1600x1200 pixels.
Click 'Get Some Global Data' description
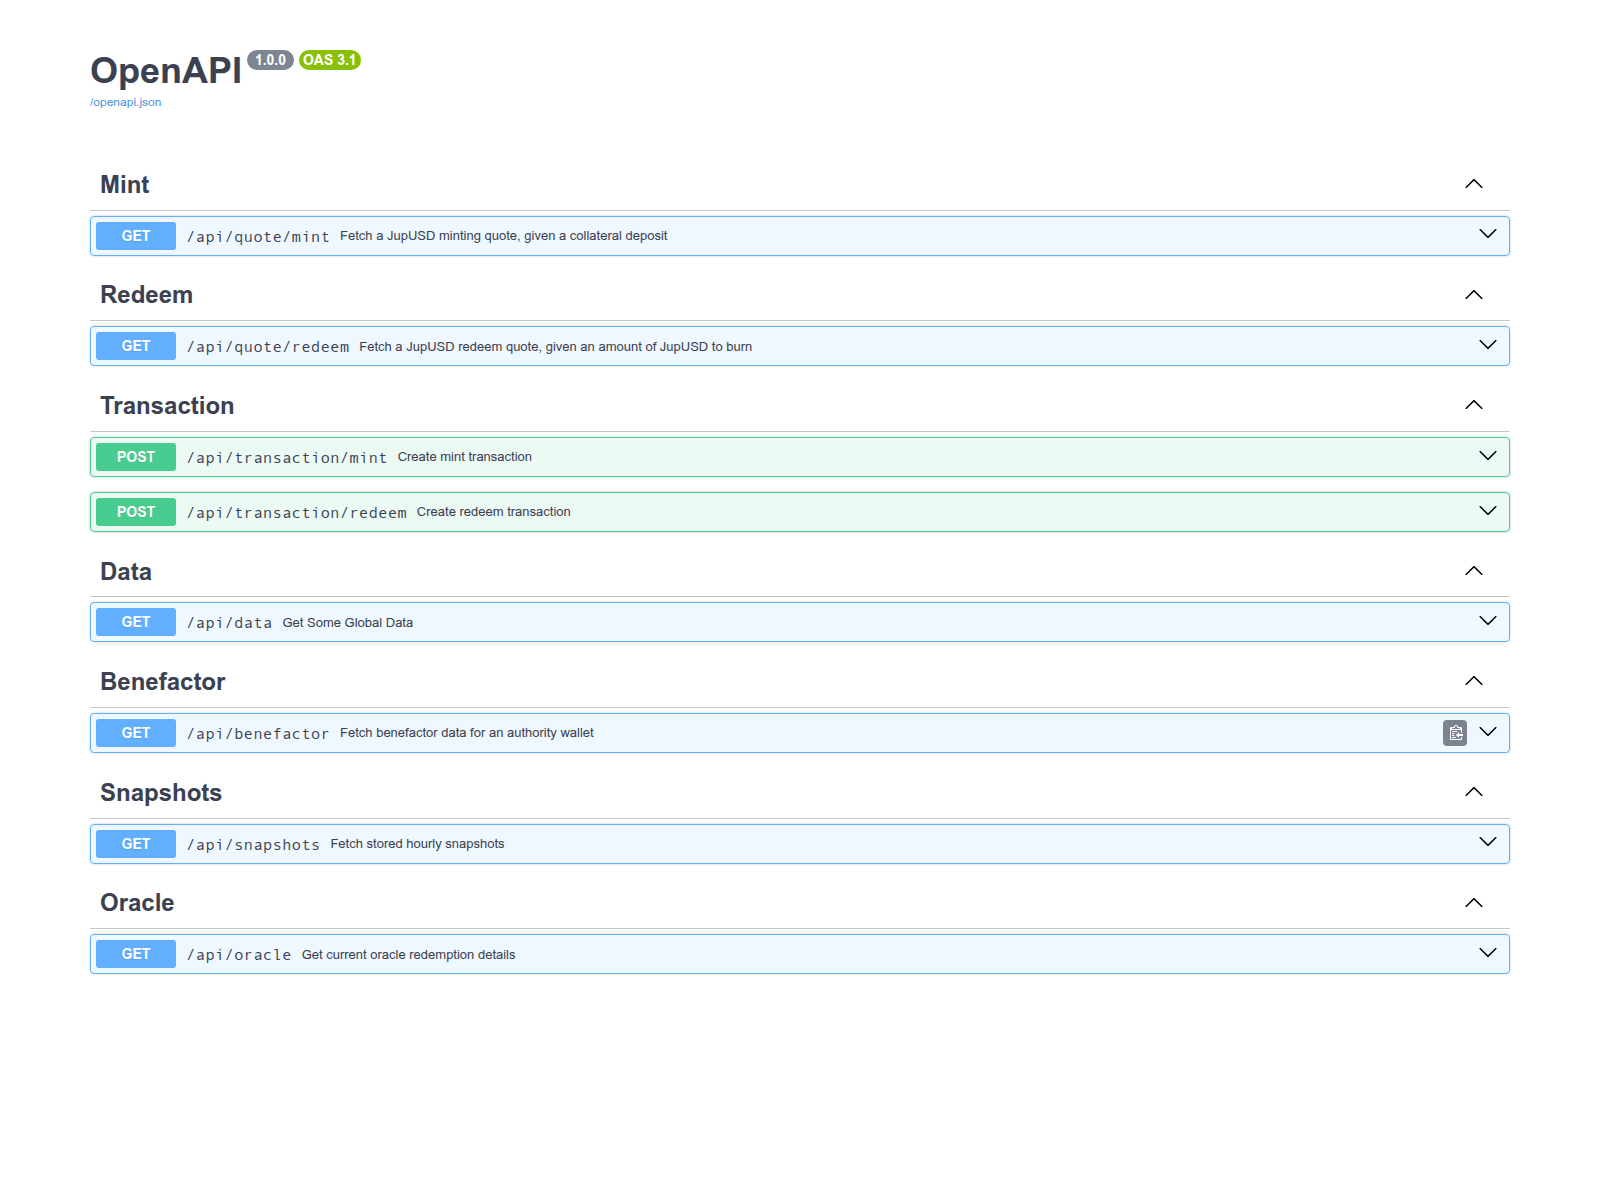[x=348, y=623]
